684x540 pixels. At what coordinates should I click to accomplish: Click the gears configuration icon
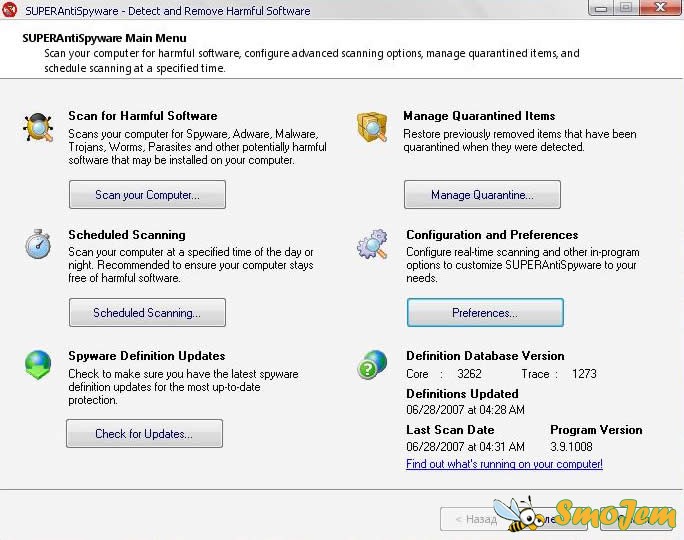pos(372,244)
